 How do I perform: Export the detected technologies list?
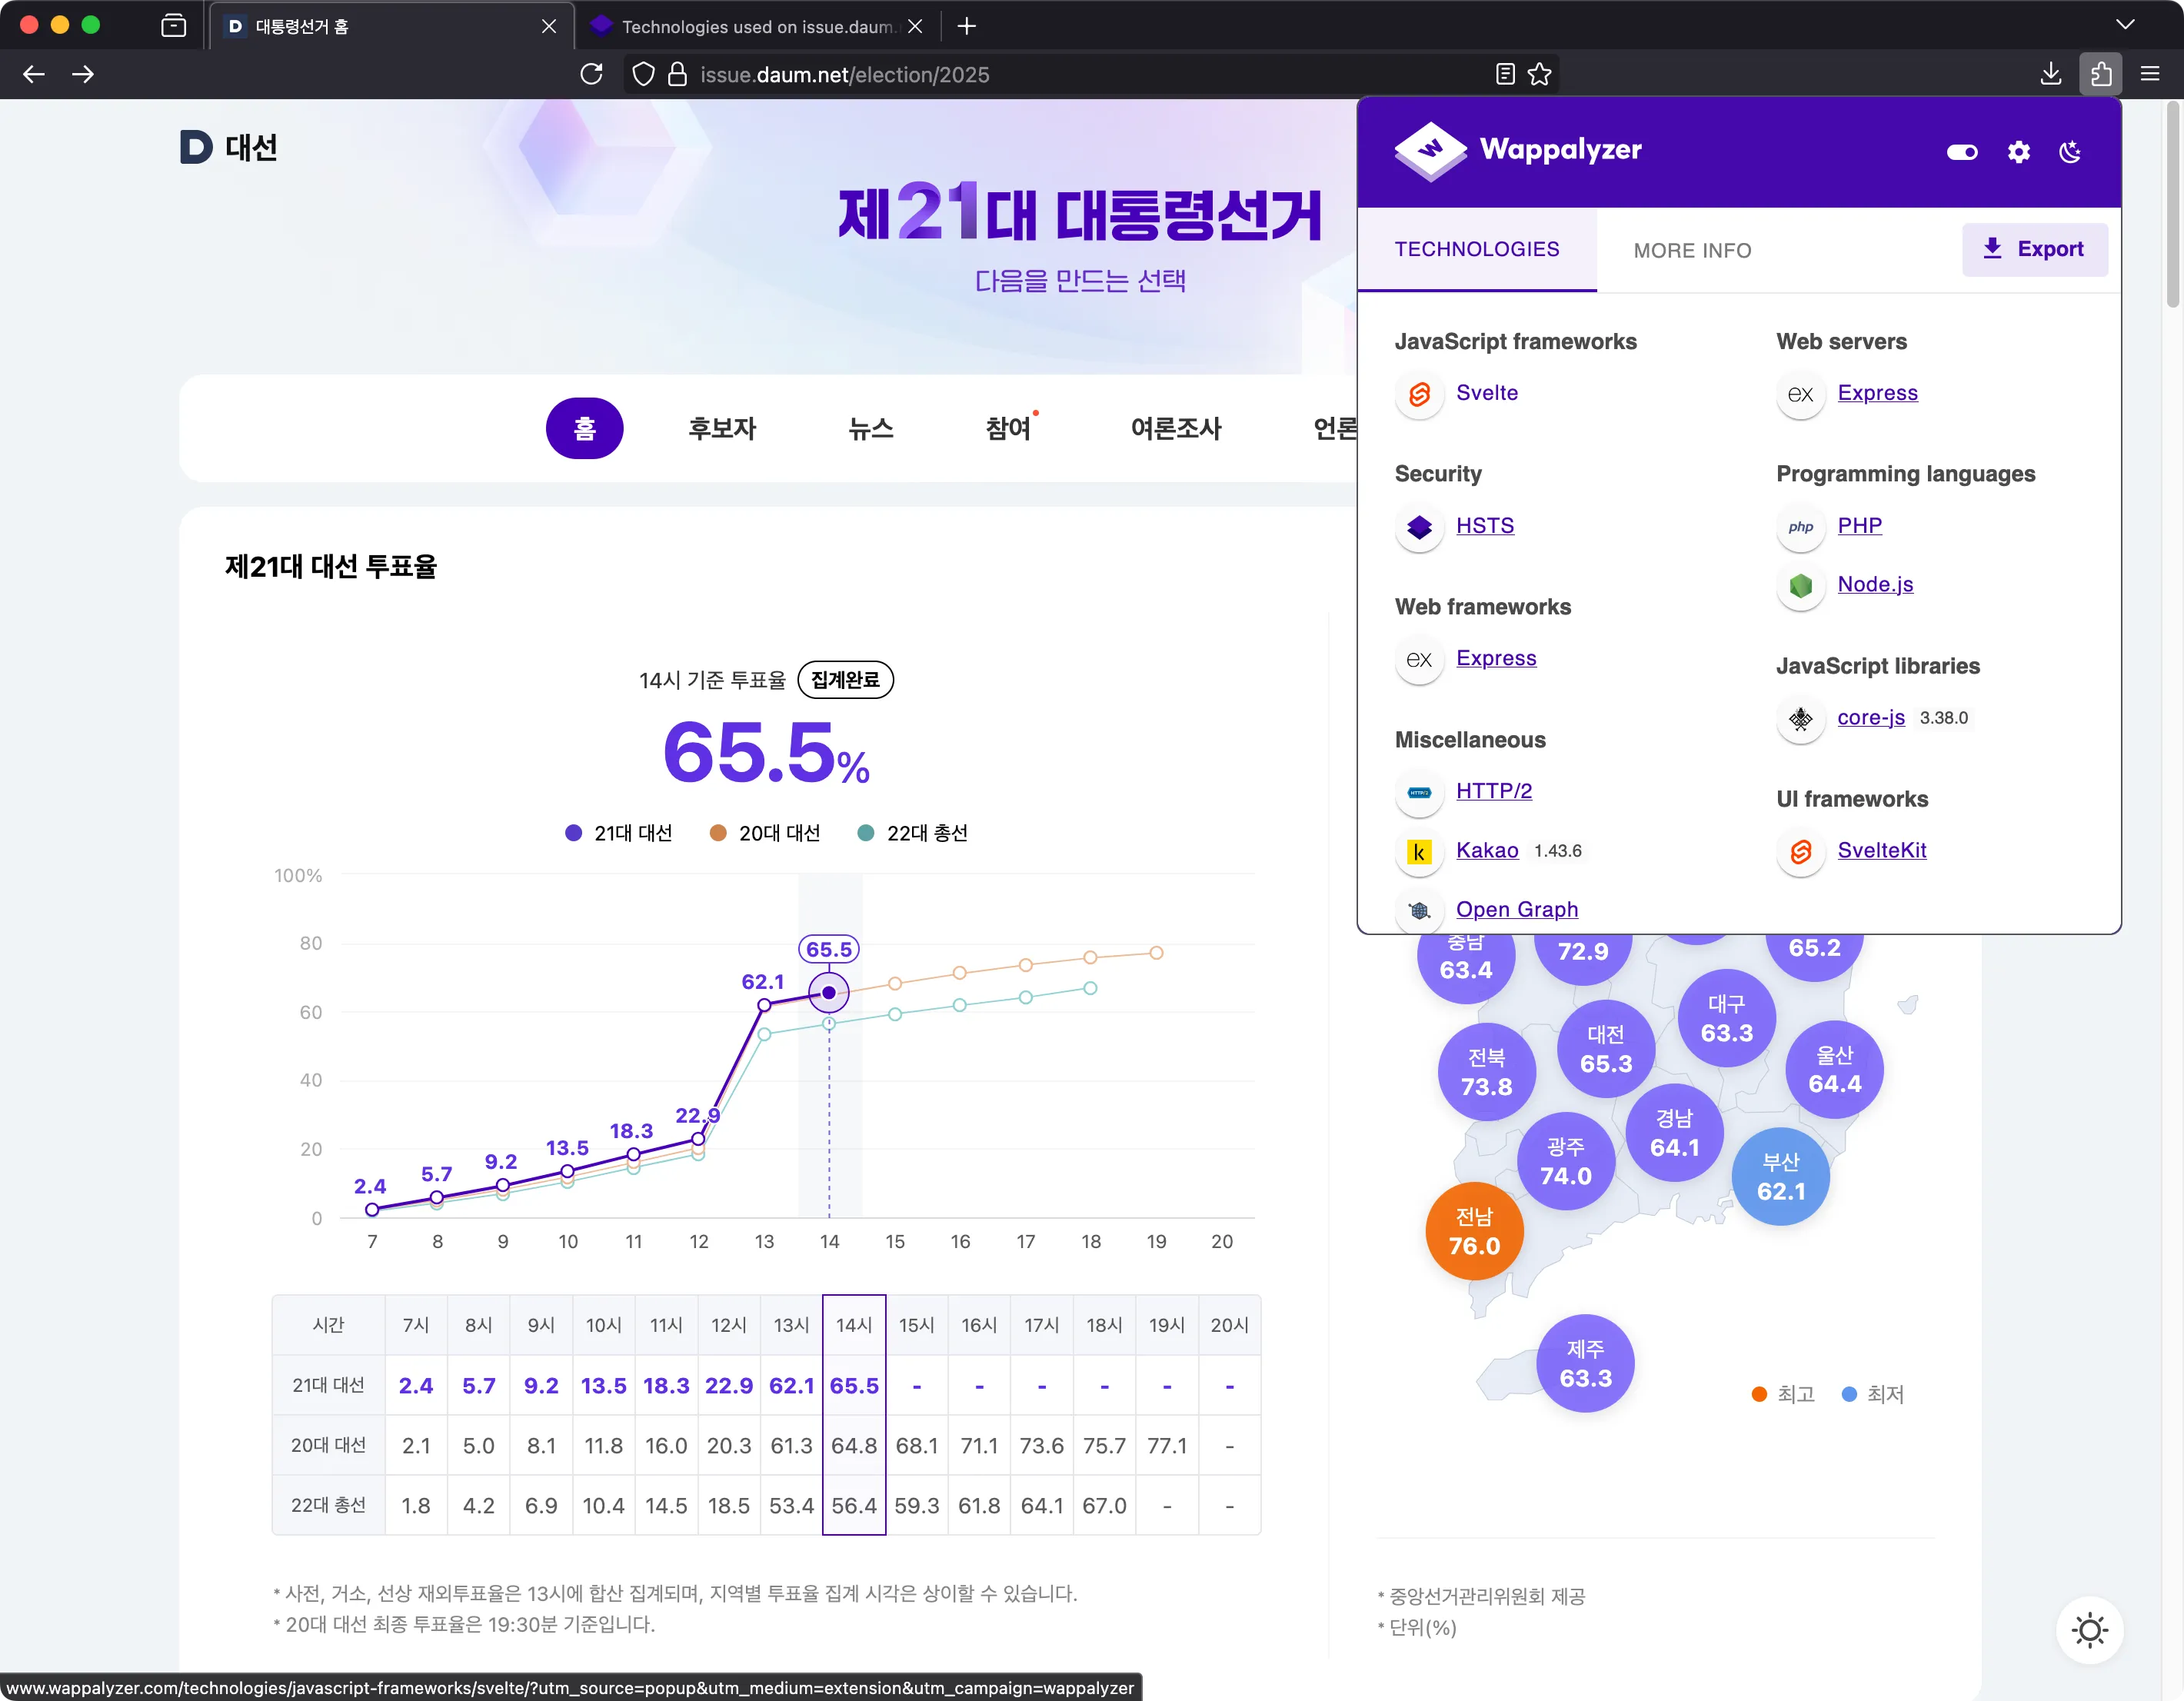[2034, 249]
